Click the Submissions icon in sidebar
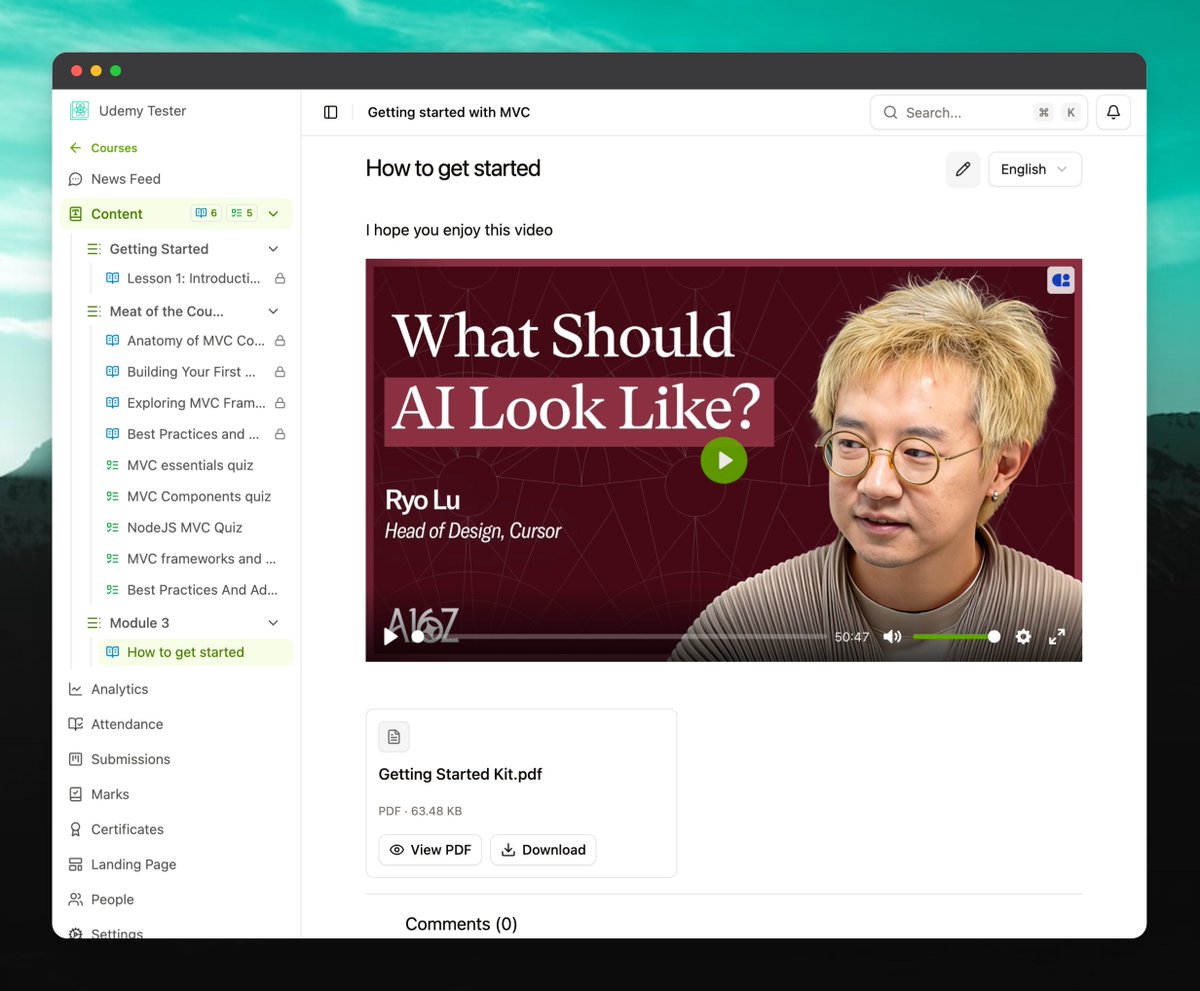1200x991 pixels. [x=75, y=759]
